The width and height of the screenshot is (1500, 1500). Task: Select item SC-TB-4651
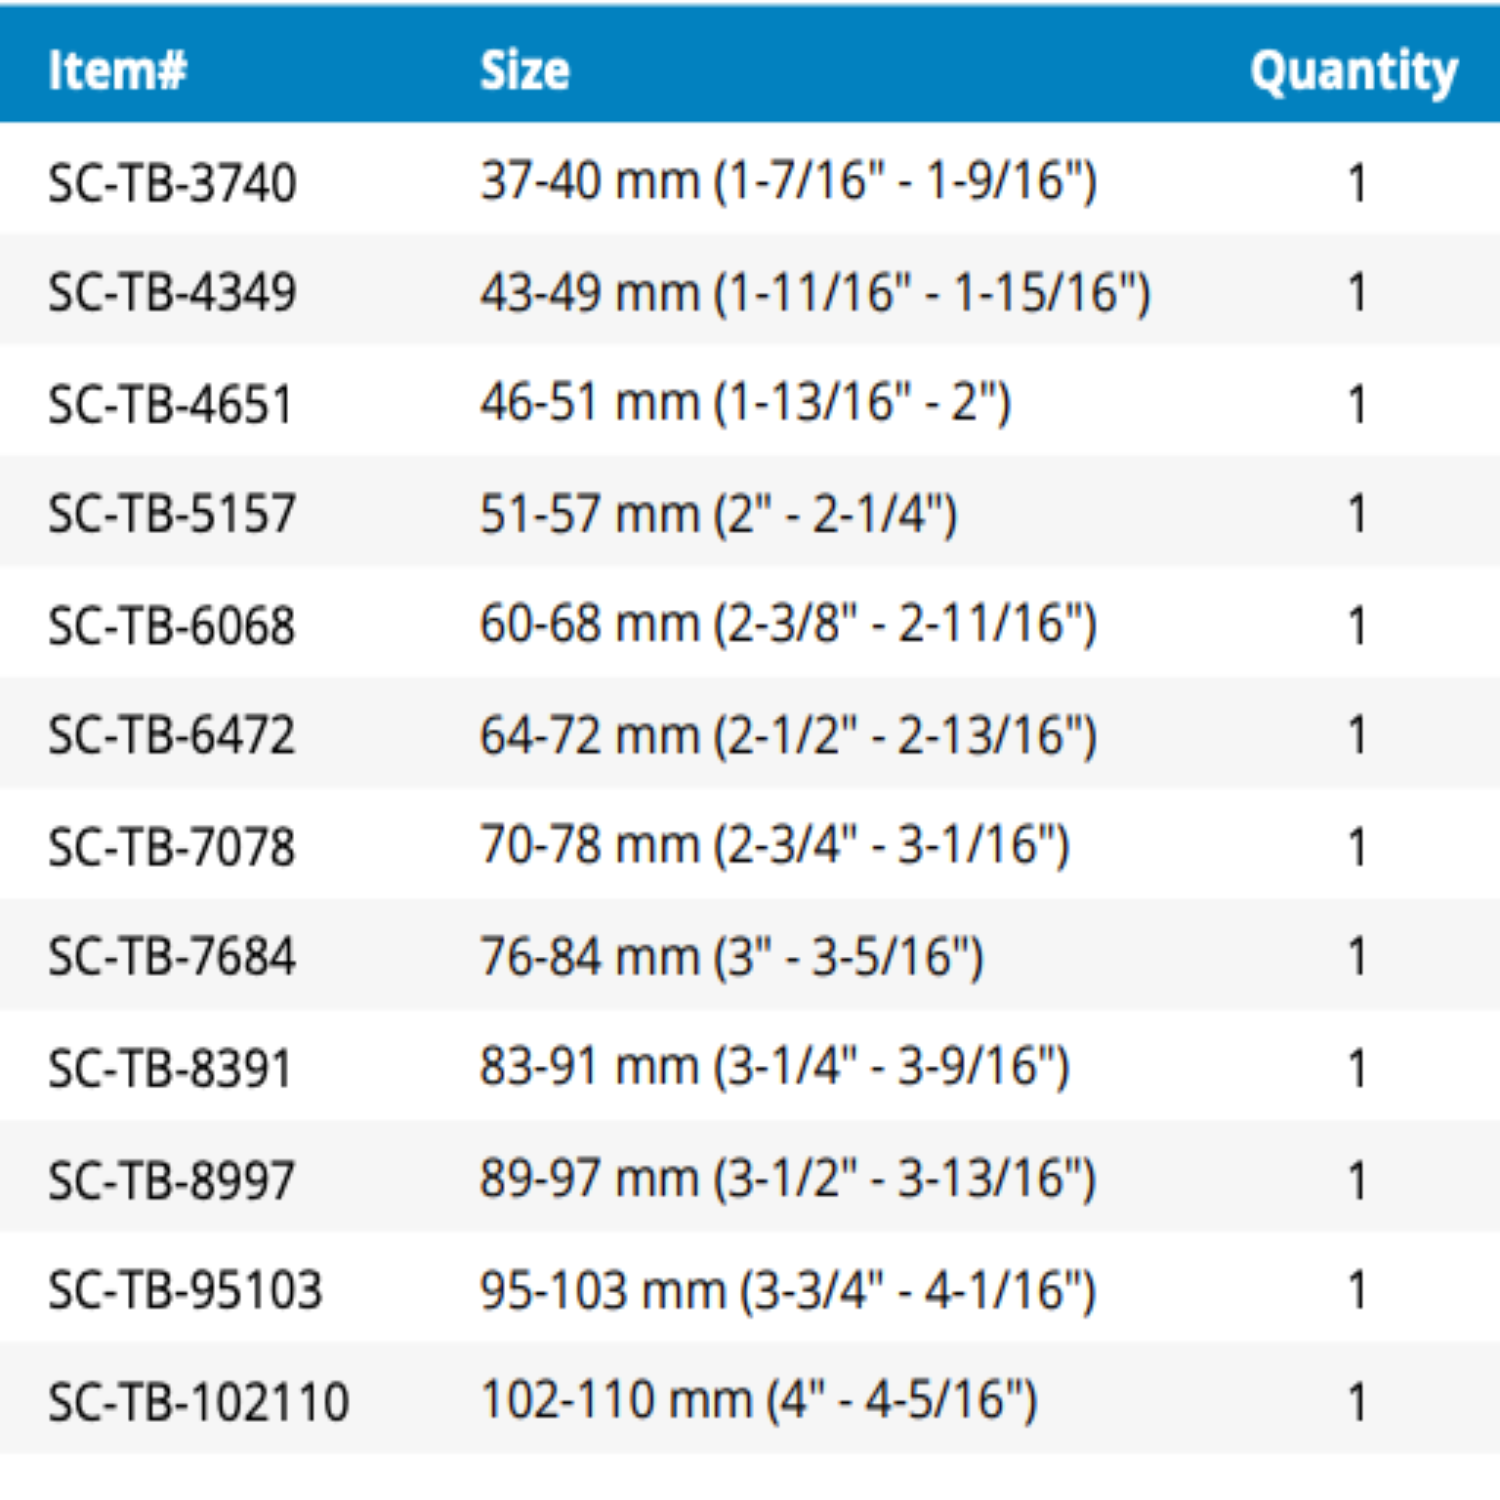tap(170, 405)
